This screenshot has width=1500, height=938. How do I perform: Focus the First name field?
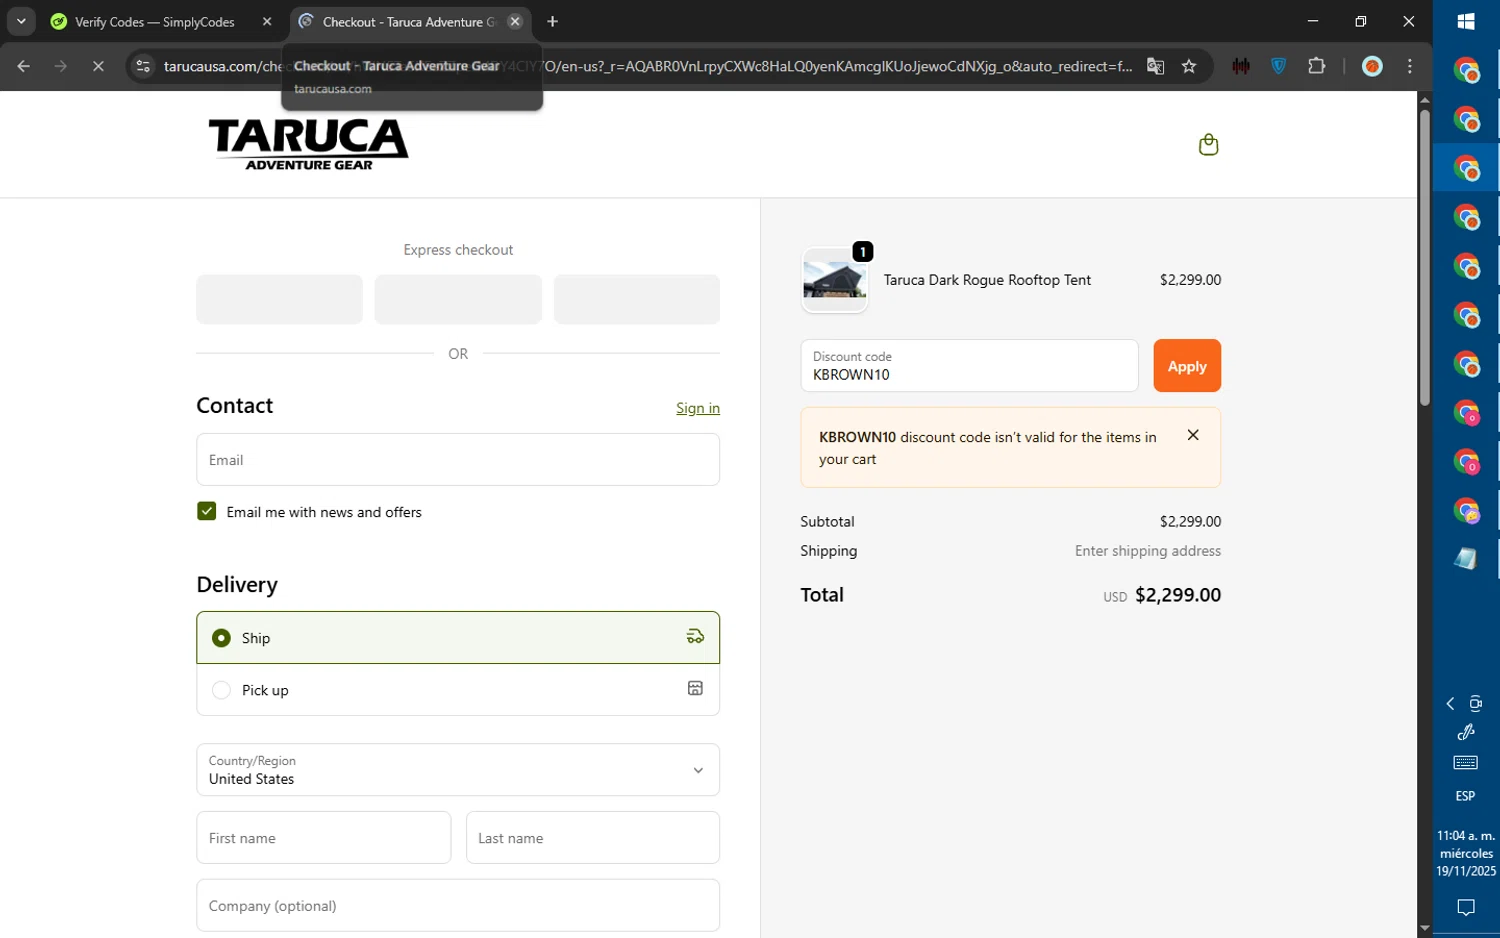323,838
